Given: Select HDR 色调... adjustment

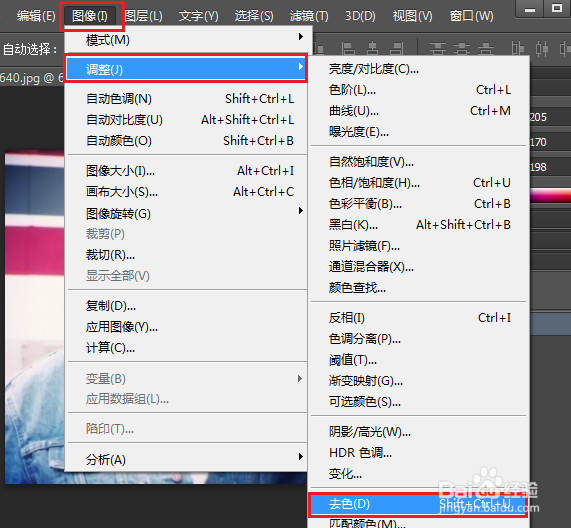Looking at the screenshot, I should [x=418, y=453].
